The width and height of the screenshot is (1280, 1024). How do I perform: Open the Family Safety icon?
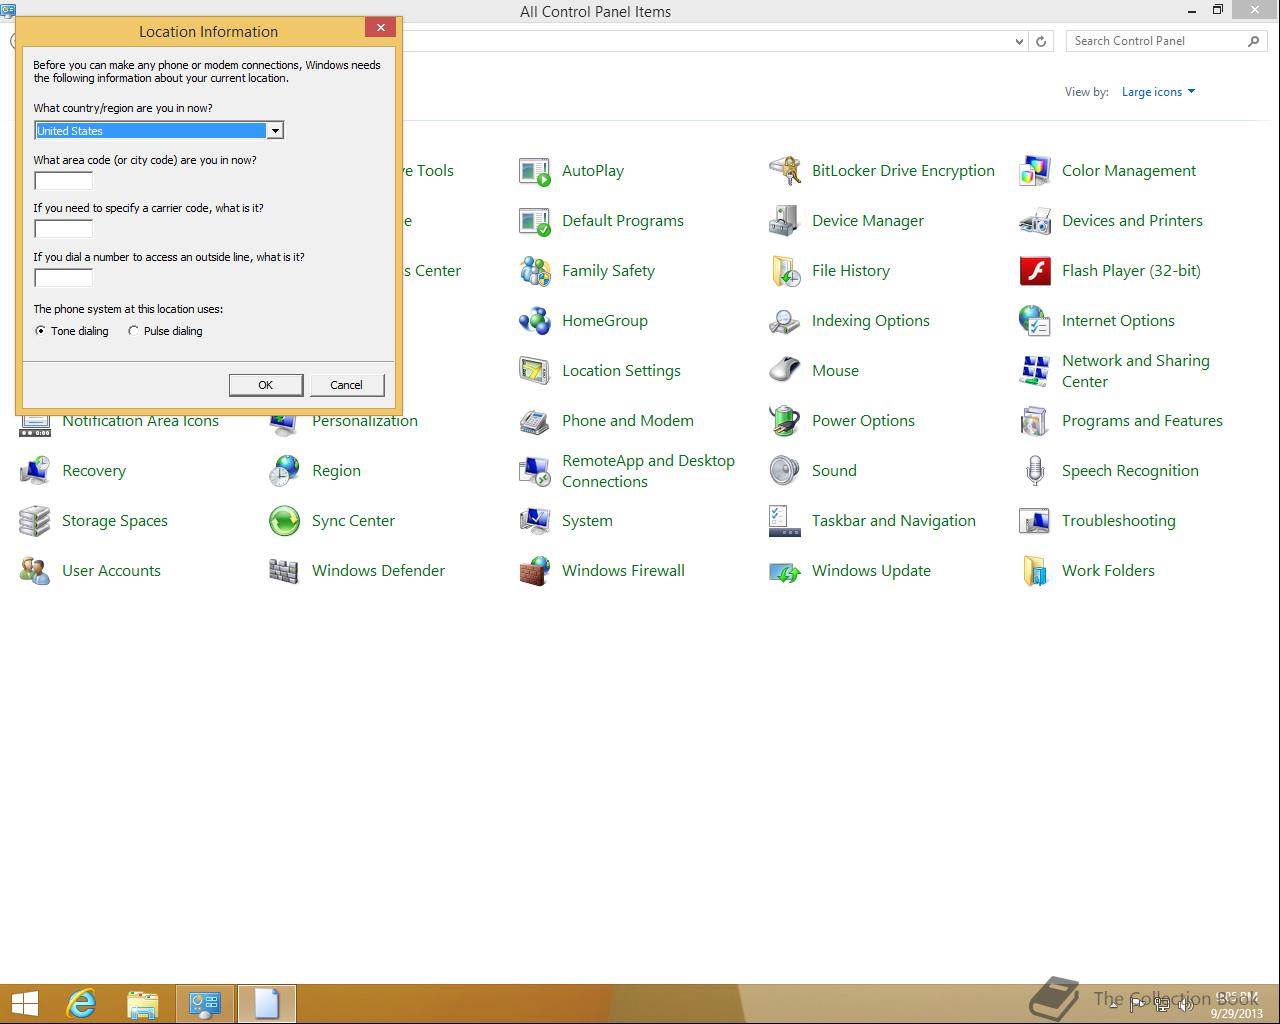point(535,271)
